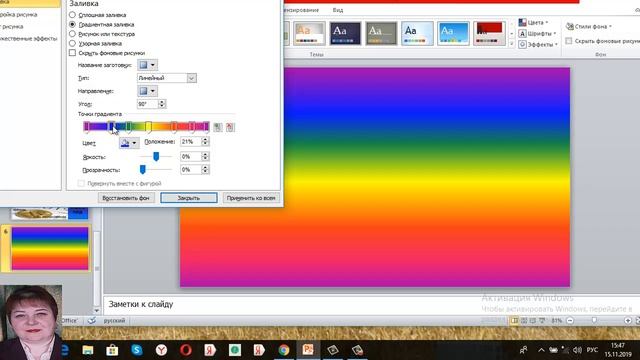Start slide show via status bar icon
The height and width of the screenshot is (360, 640).
point(542,321)
